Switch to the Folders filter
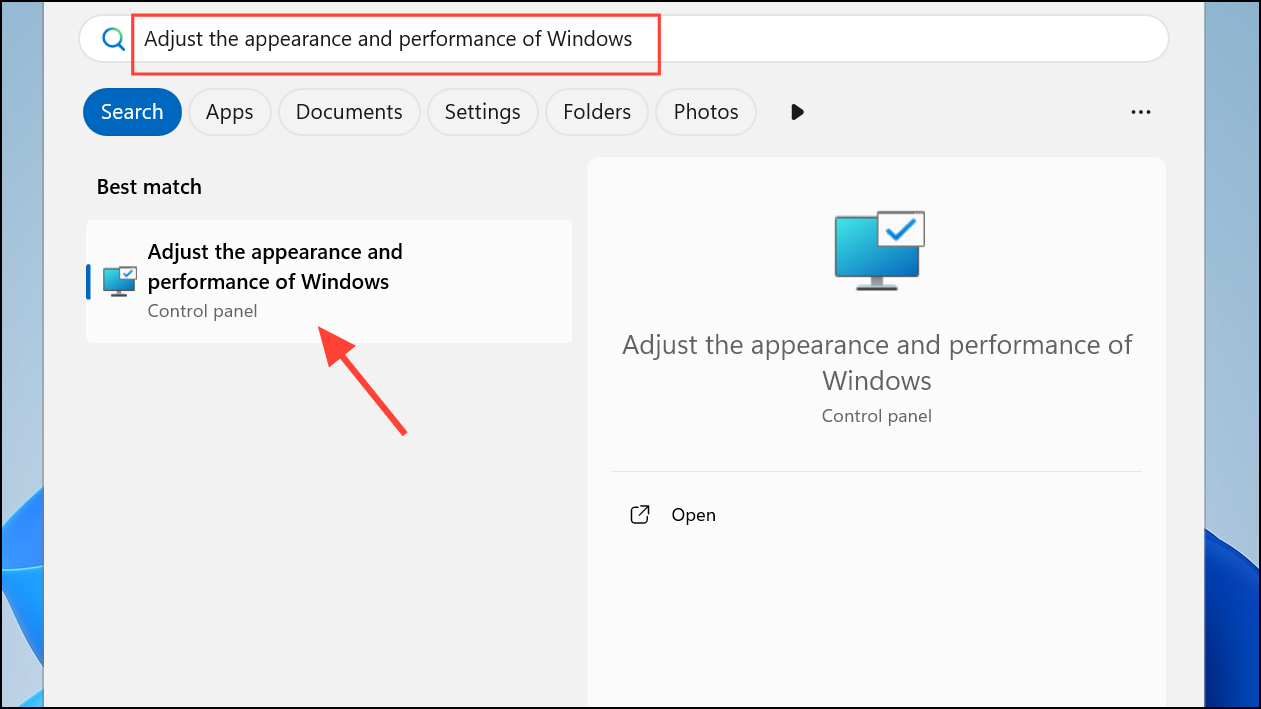1261x709 pixels. pos(596,112)
